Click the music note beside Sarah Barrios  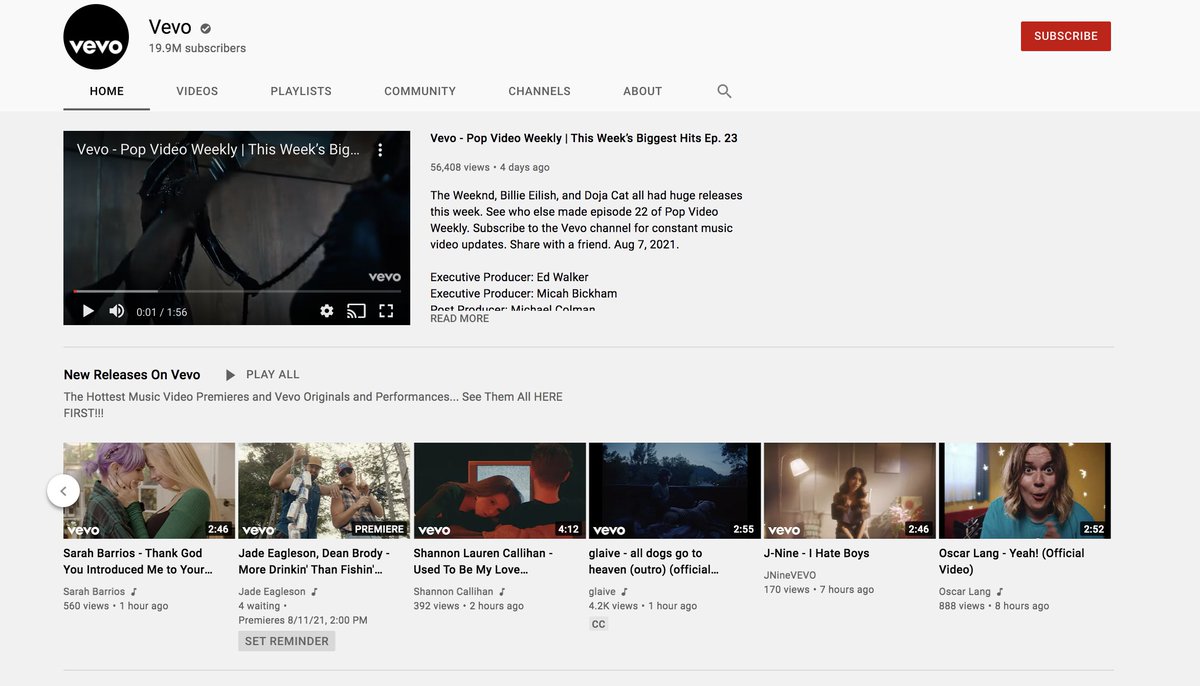tap(135, 590)
